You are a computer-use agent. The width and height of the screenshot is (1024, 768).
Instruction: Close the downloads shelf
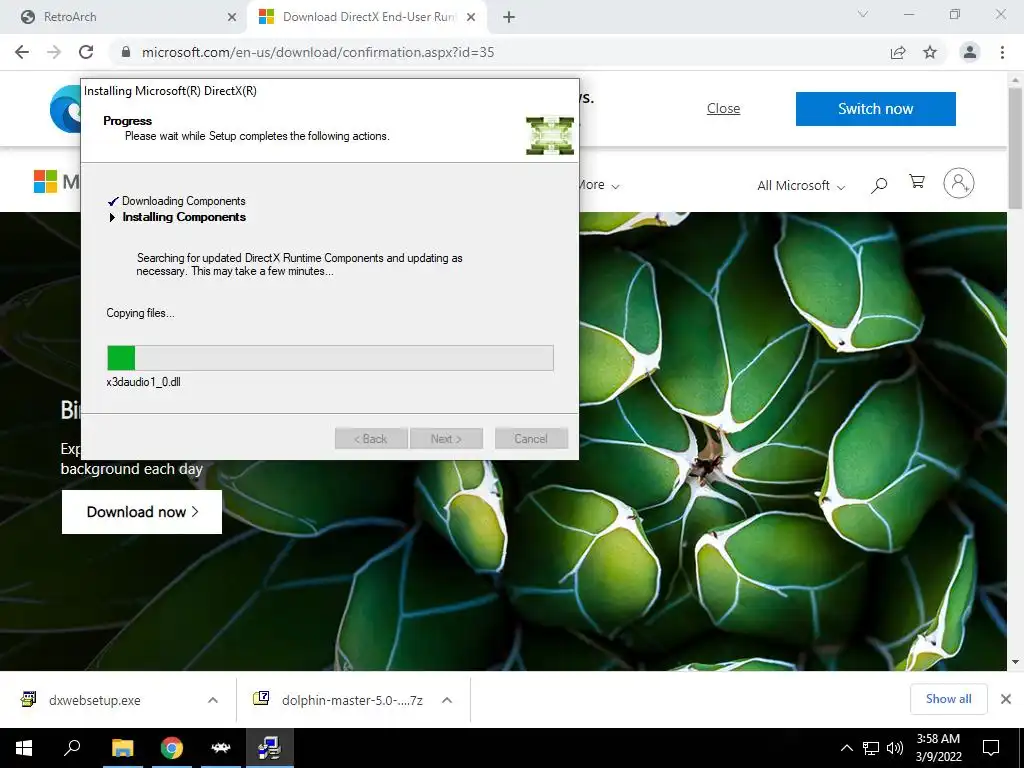[1006, 699]
